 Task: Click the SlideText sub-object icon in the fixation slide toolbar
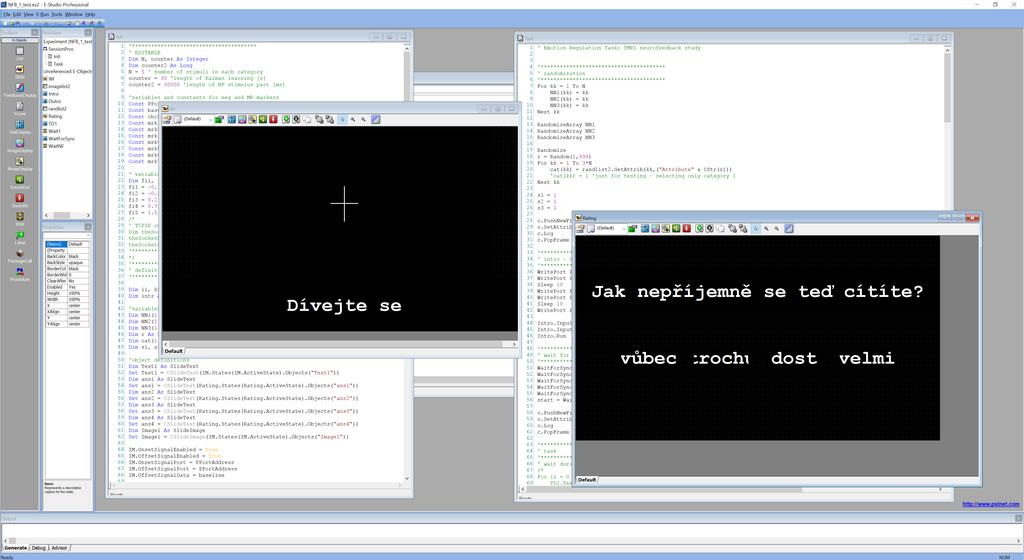point(231,119)
